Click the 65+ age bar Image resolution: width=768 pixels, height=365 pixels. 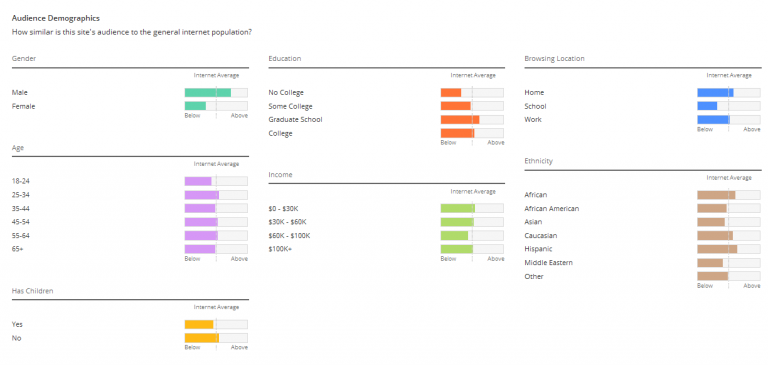point(216,249)
